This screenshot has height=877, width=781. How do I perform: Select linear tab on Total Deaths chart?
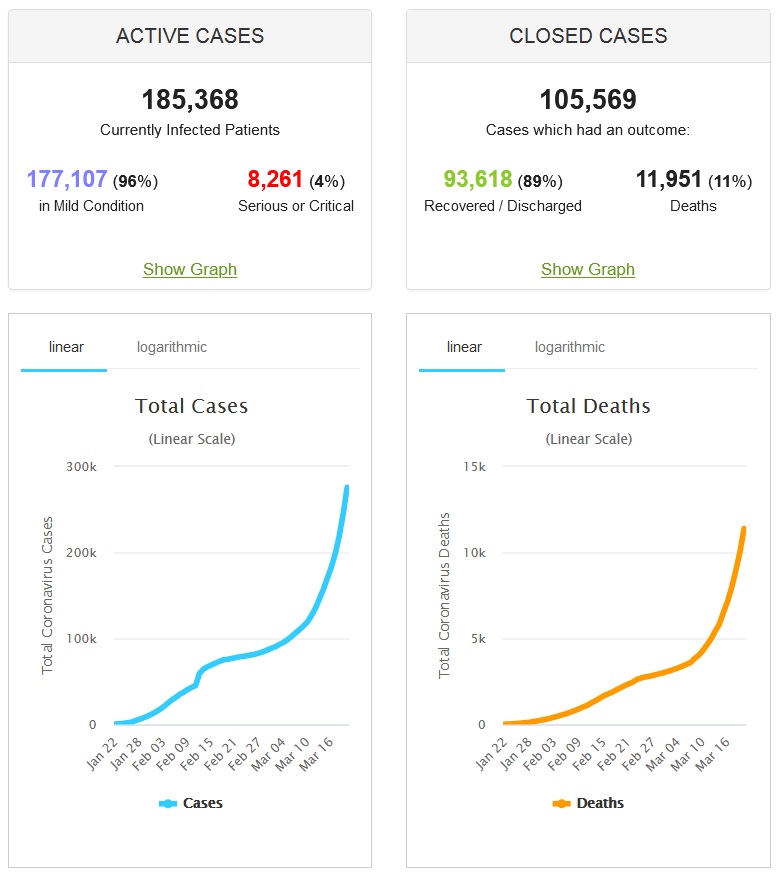[x=464, y=347]
